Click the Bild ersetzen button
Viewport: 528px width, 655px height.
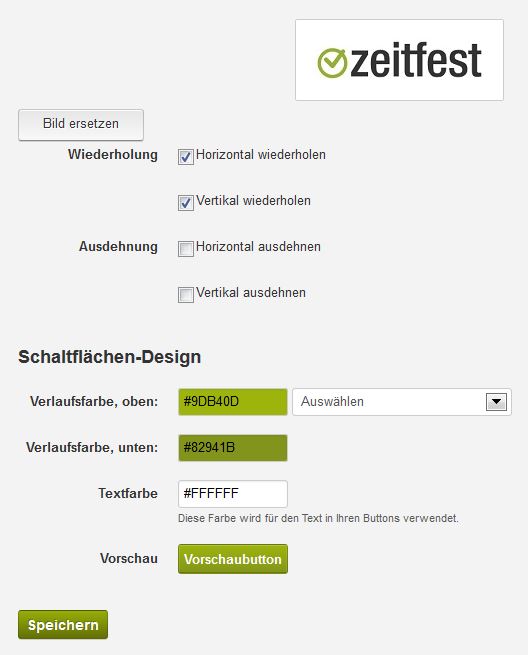[81, 124]
